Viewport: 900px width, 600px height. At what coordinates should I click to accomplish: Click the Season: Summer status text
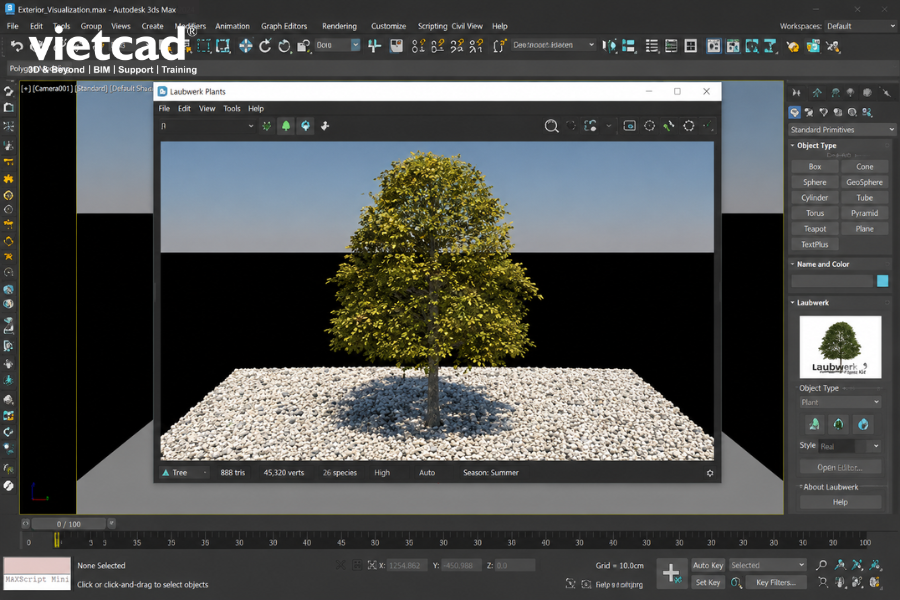tap(491, 473)
